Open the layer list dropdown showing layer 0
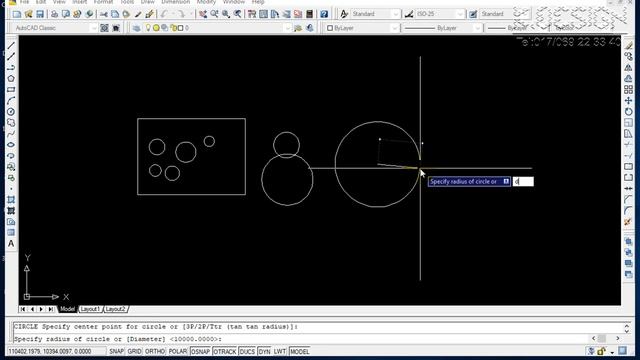Screen dimensions: 640x360 [287, 28]
